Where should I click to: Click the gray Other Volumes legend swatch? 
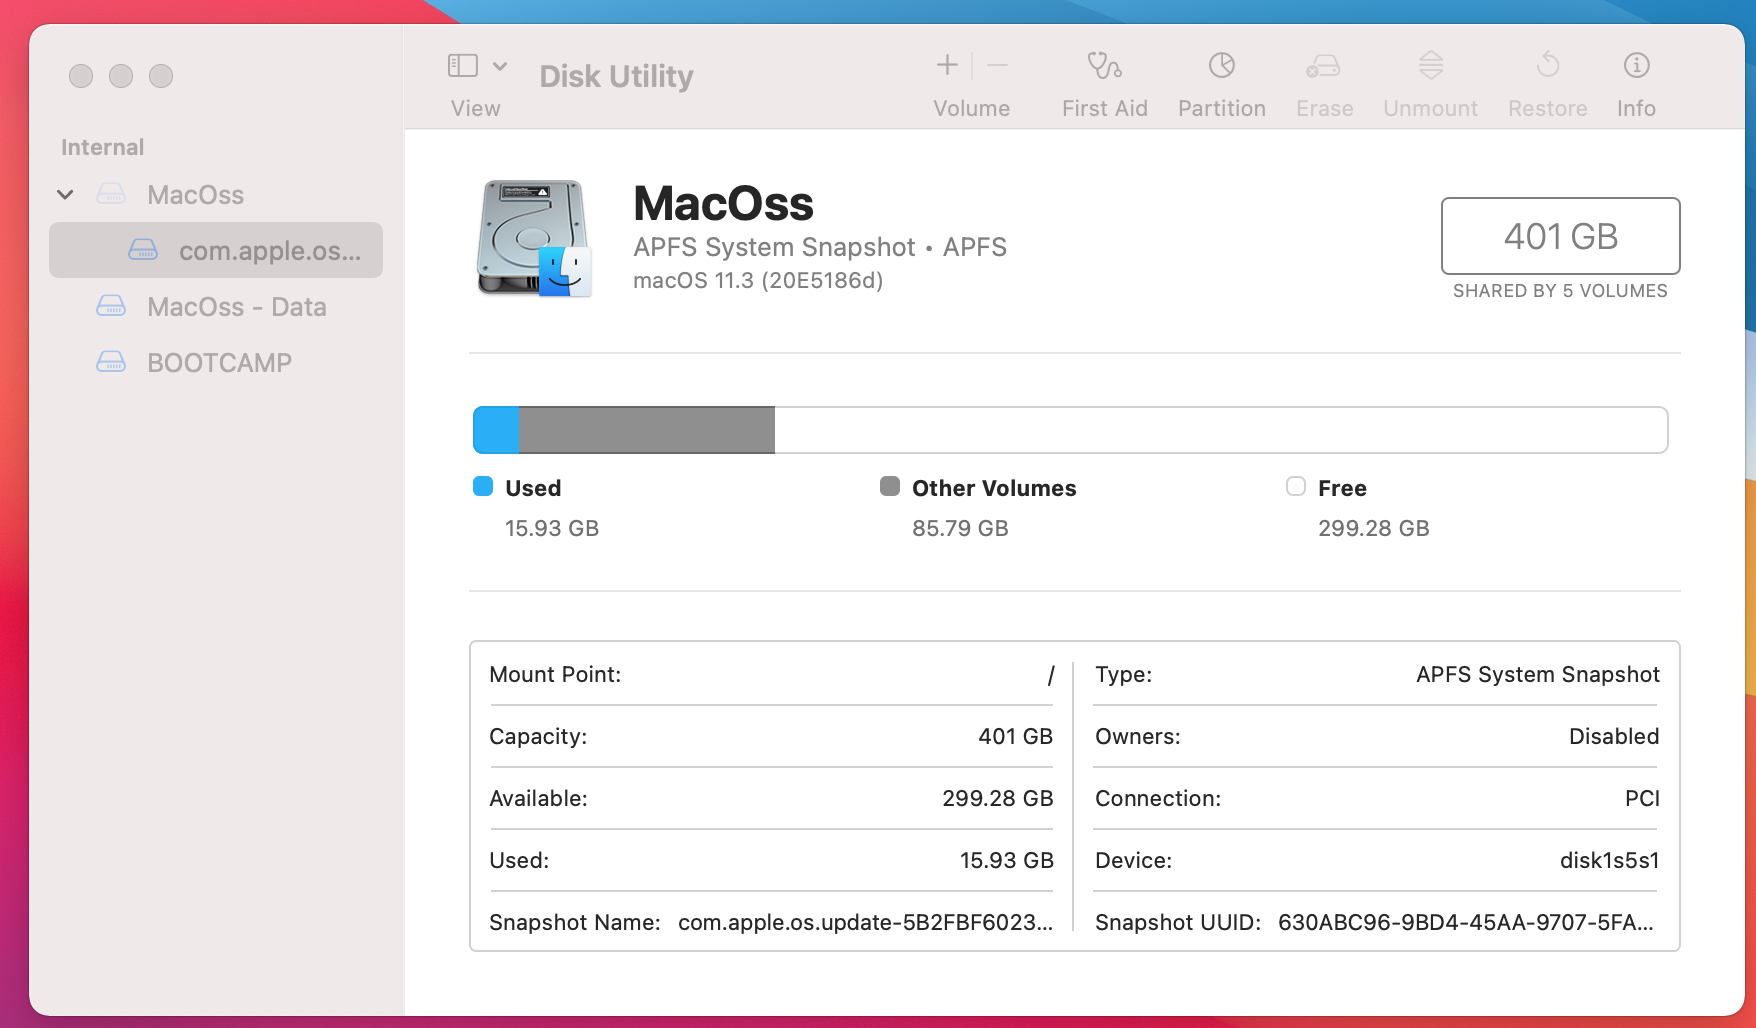pyautogui.click(x=890, y=486)
